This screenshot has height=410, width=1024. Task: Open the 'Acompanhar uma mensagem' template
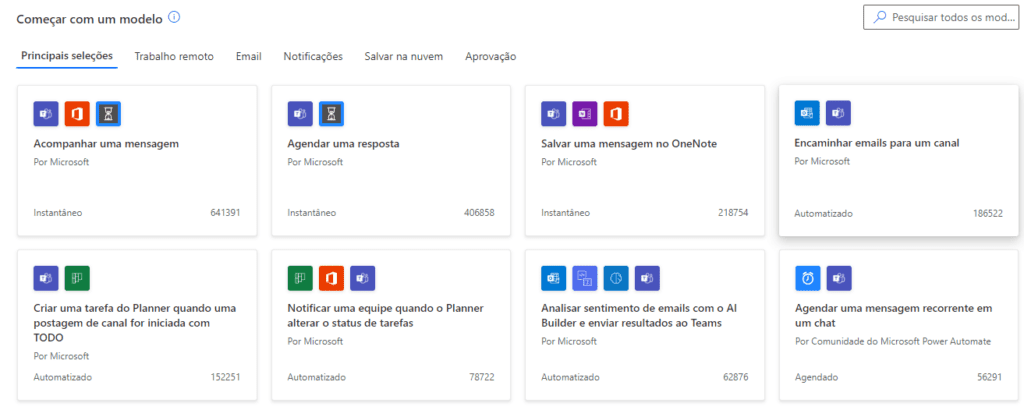[x=106, y=144]
